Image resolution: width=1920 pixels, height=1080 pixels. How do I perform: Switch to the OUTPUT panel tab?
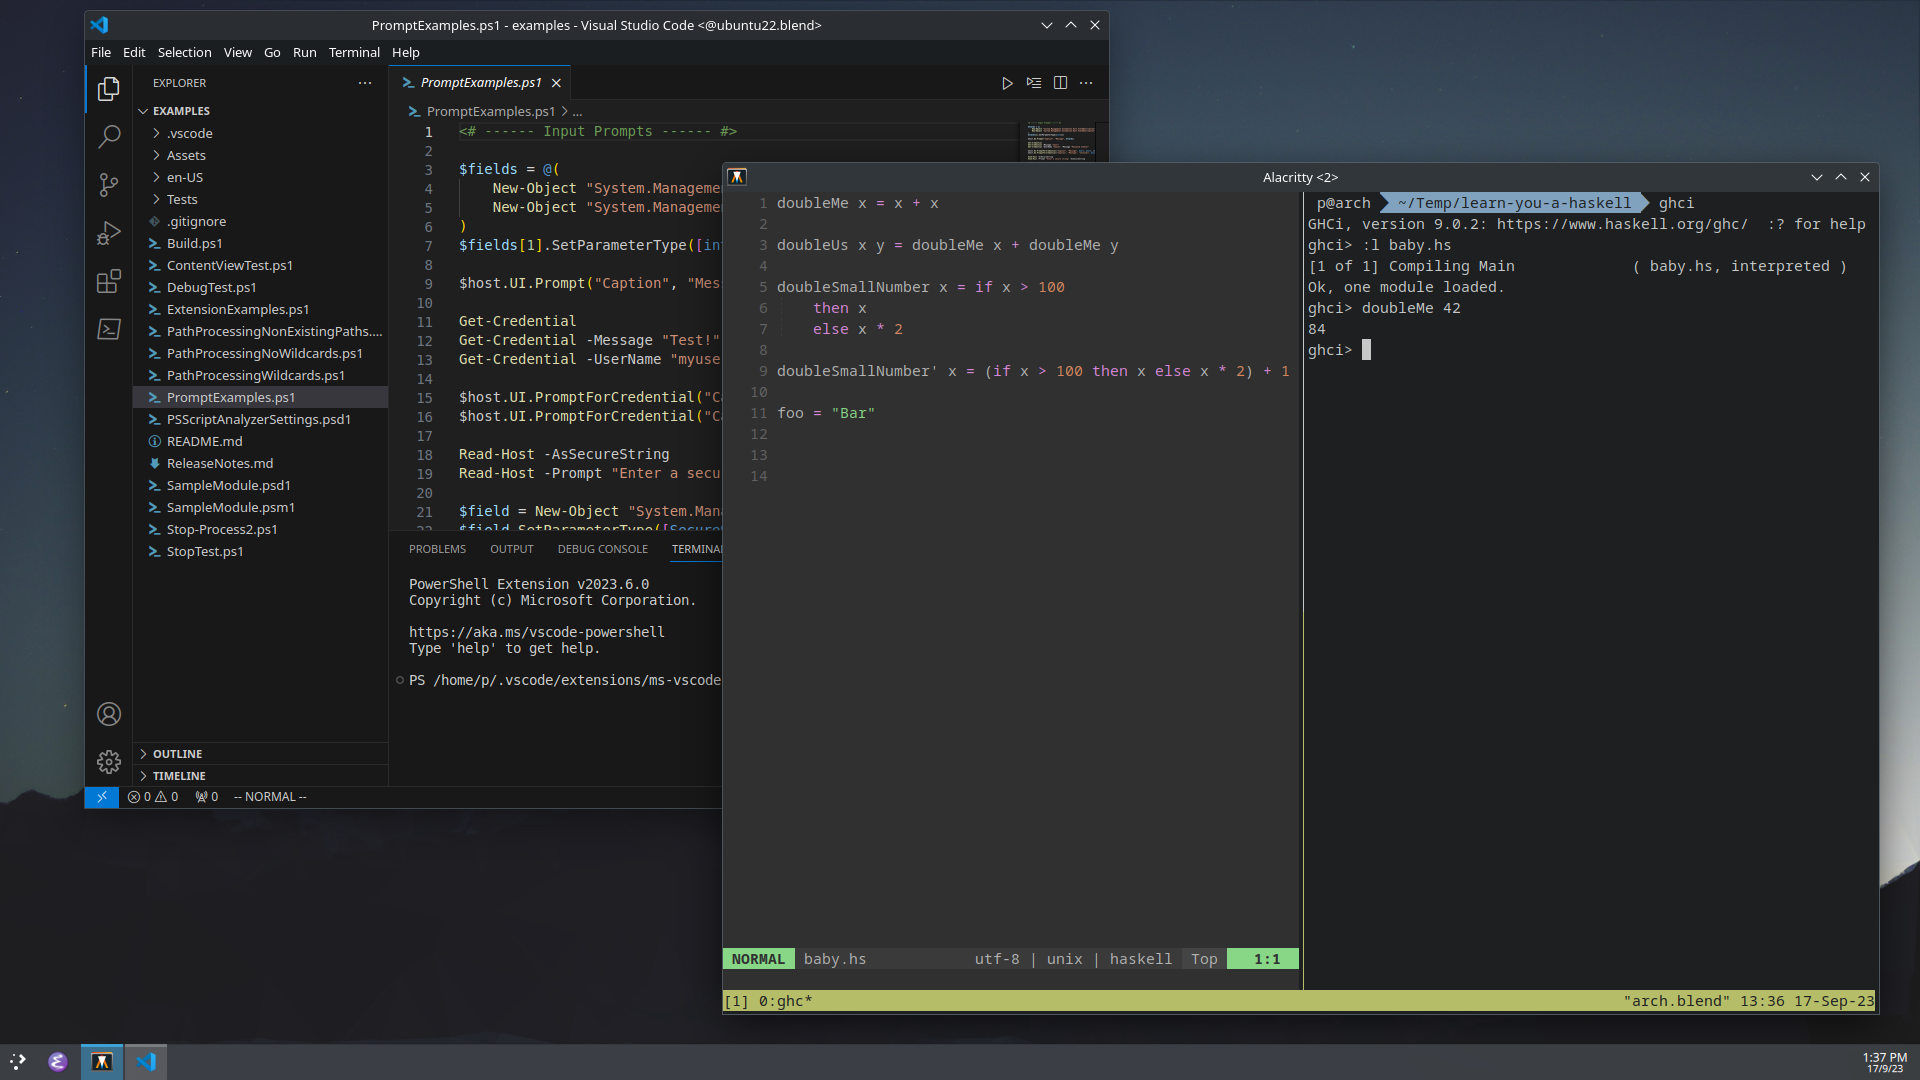512,549
